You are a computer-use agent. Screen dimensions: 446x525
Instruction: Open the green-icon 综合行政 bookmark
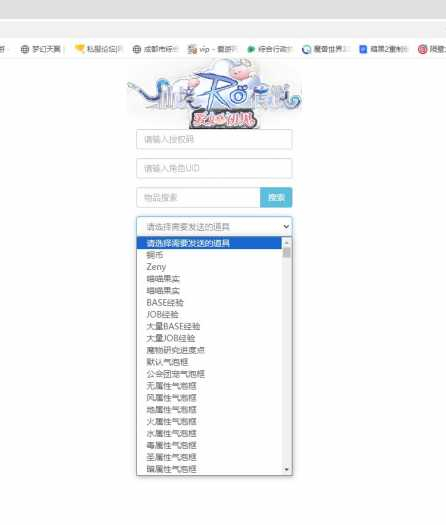coord(270,49)
